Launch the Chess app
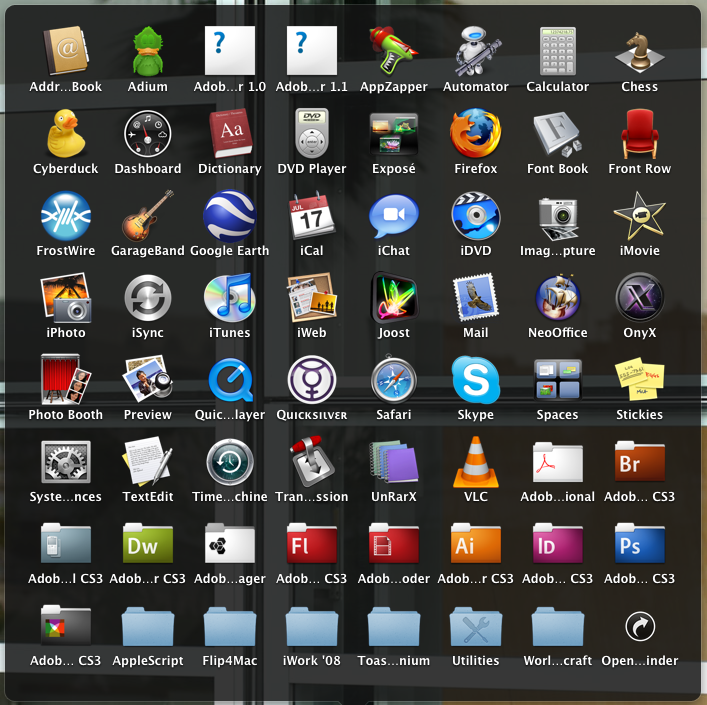Viewport: 707px width, 705px height. 640,52
